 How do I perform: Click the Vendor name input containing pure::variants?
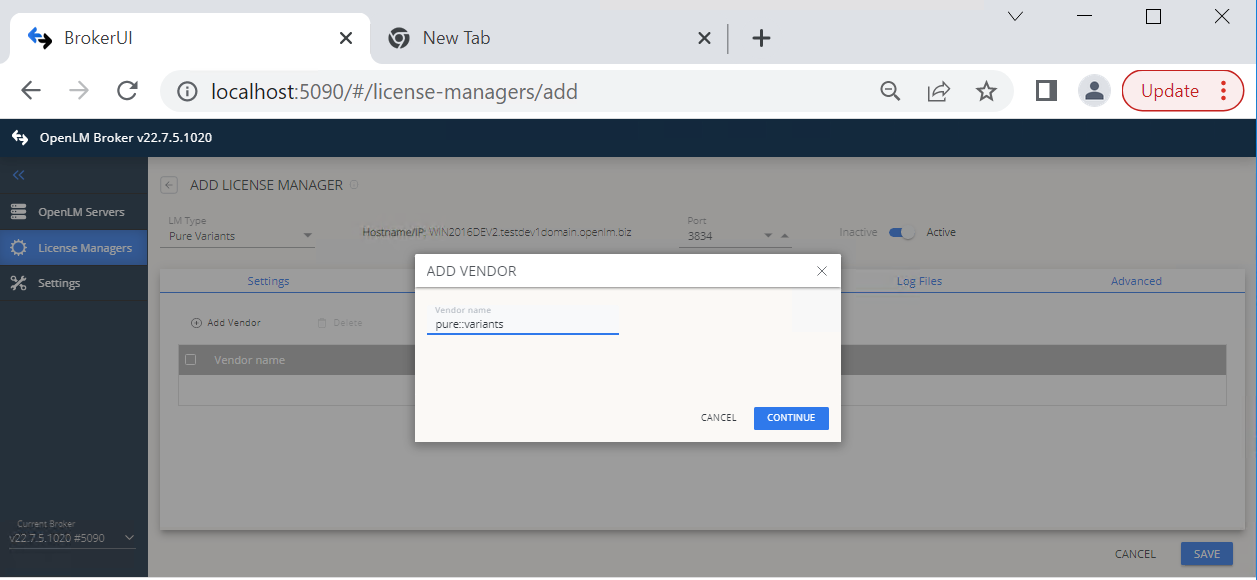[522, 323]
